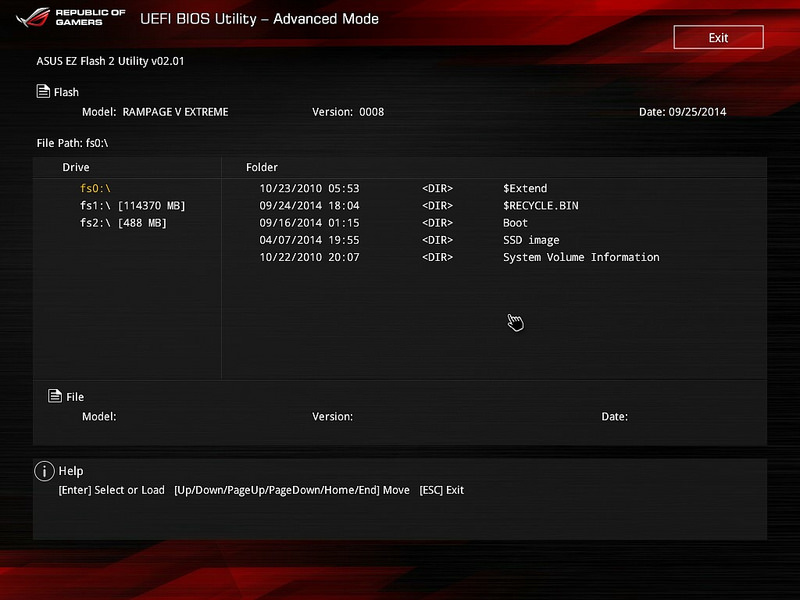Click the File document icon
The height and width of the screenshot is (600, 800).
coord(55,396)
